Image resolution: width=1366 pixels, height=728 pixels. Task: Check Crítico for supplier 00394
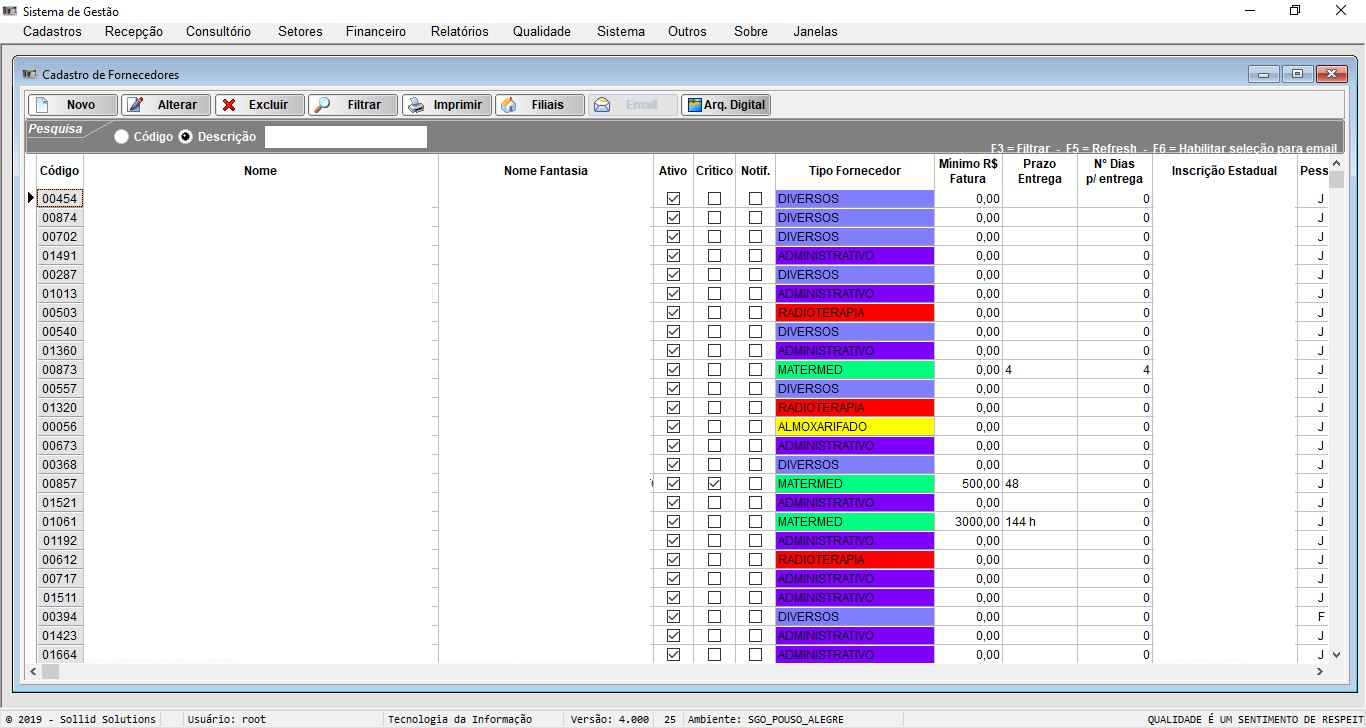714,617
